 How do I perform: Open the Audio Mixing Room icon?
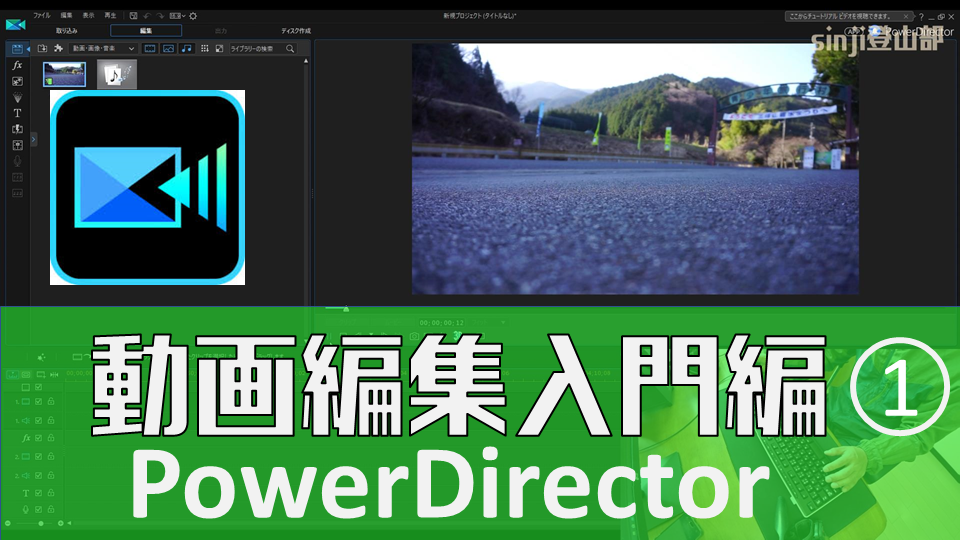coord(17,145)
